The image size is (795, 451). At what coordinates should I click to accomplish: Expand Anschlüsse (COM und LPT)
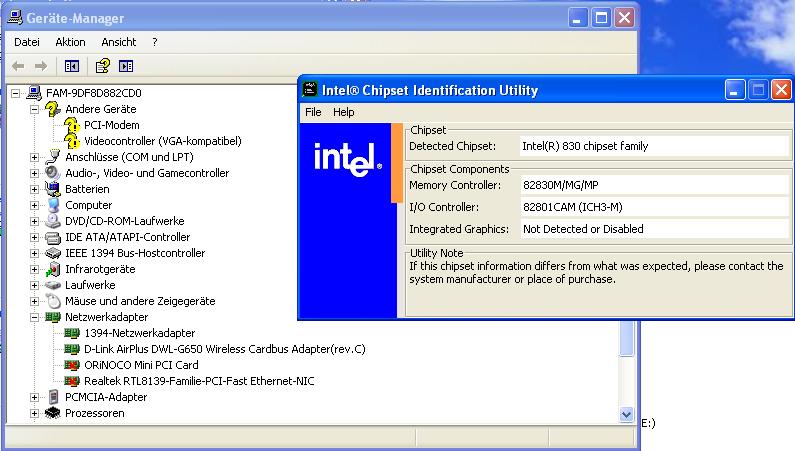pyautogui.click(x=34, y=158)
